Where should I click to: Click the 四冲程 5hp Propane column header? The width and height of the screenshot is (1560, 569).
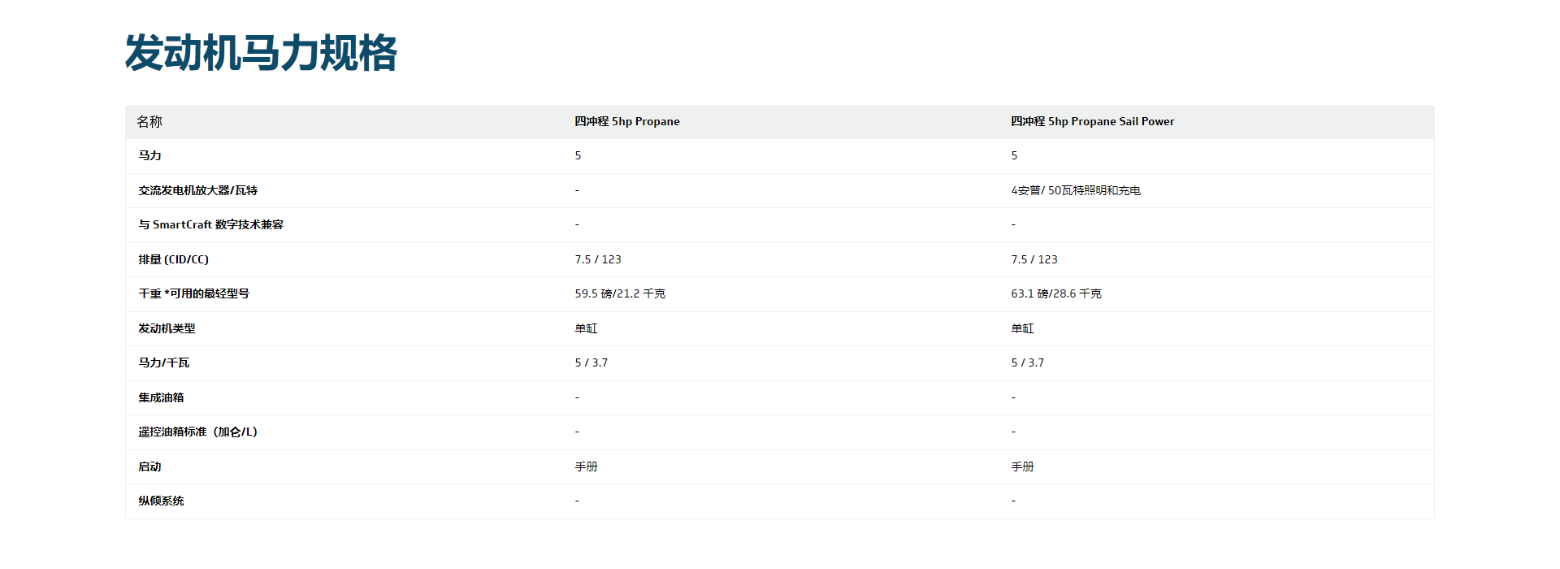tap(627, 122)
